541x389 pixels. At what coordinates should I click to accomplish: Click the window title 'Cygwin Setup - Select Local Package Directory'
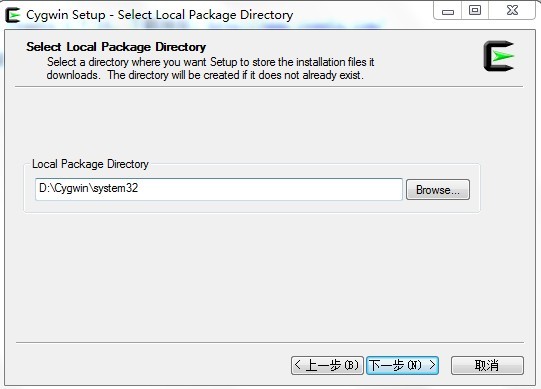[159, 15]
